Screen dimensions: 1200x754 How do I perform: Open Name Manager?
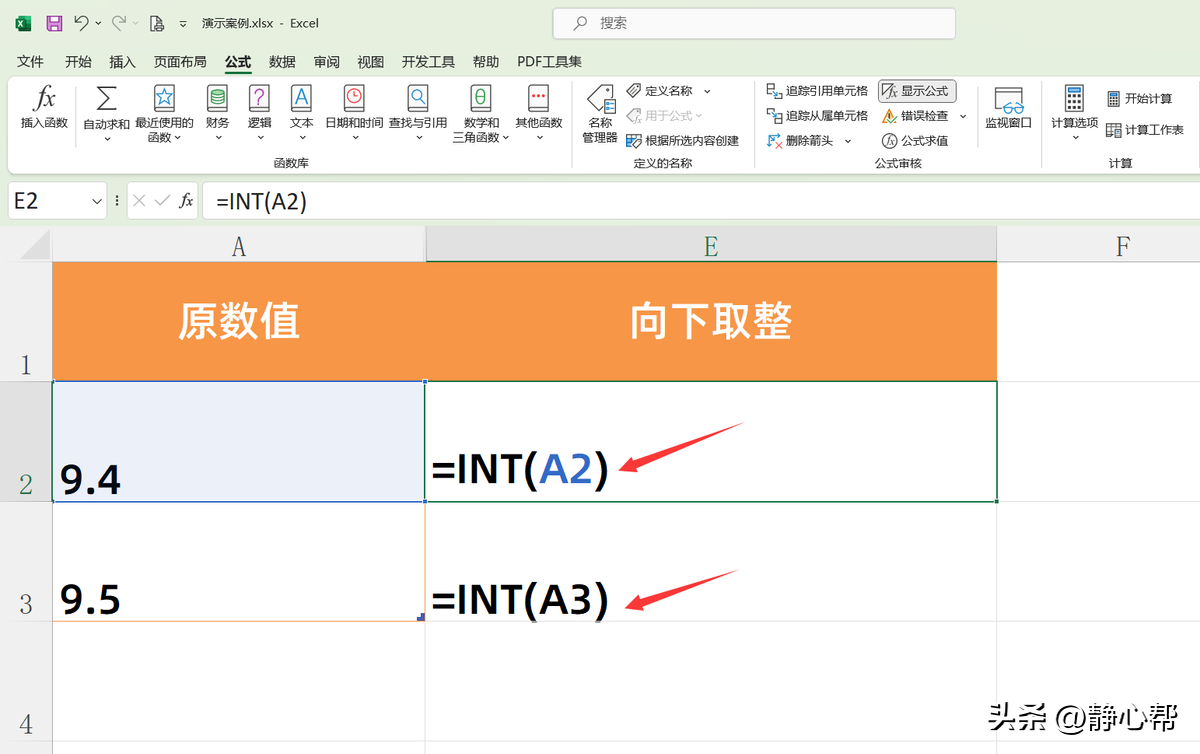pos(600,114)
